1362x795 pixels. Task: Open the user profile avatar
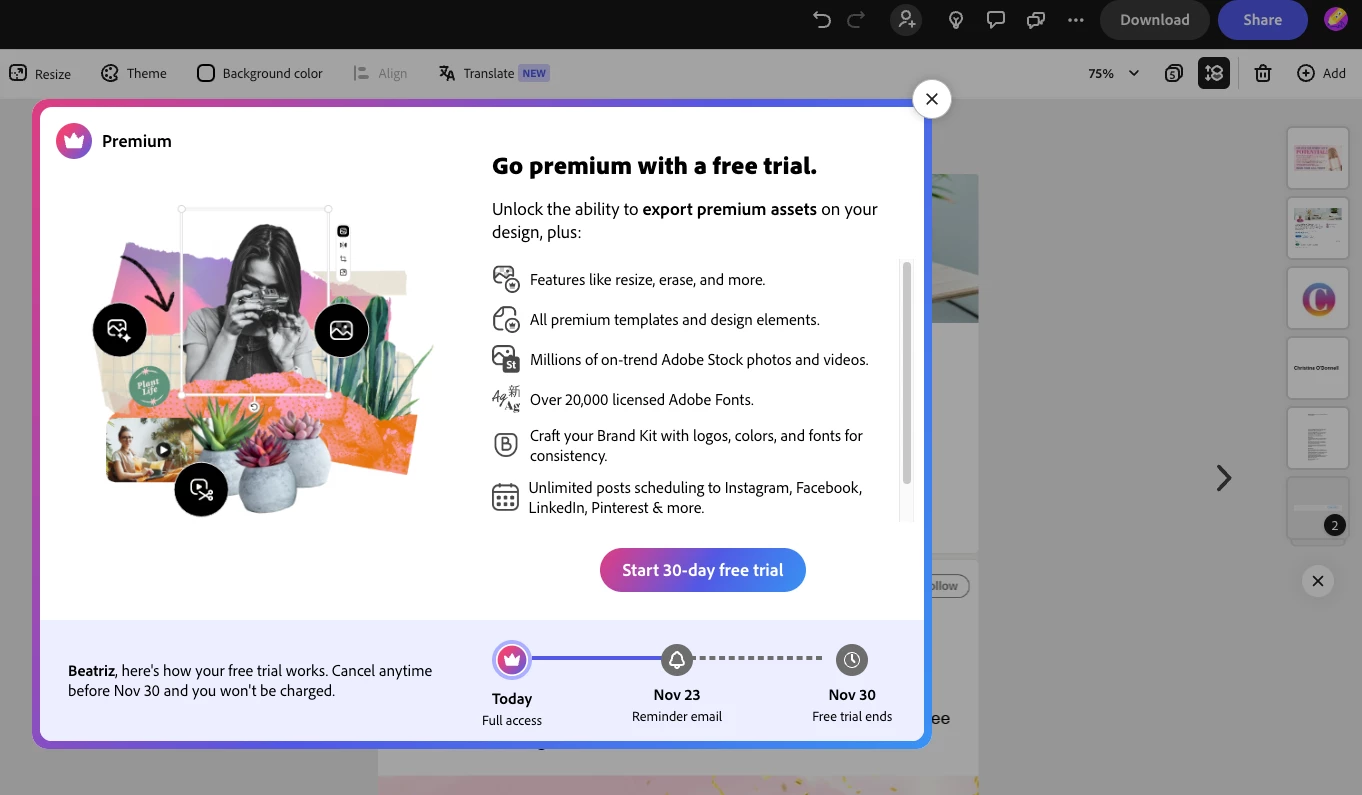pyautogui.click(x=1335, y=19)
